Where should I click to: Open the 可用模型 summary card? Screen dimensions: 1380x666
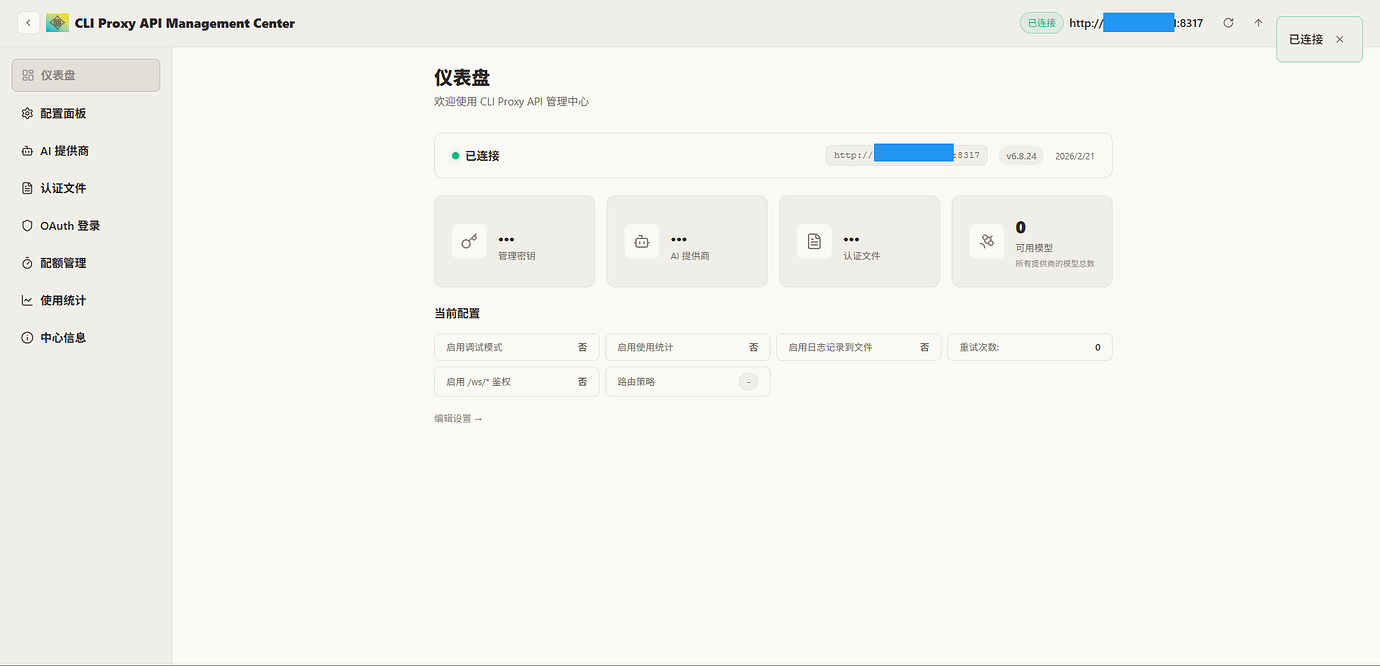pos(1032,241)
